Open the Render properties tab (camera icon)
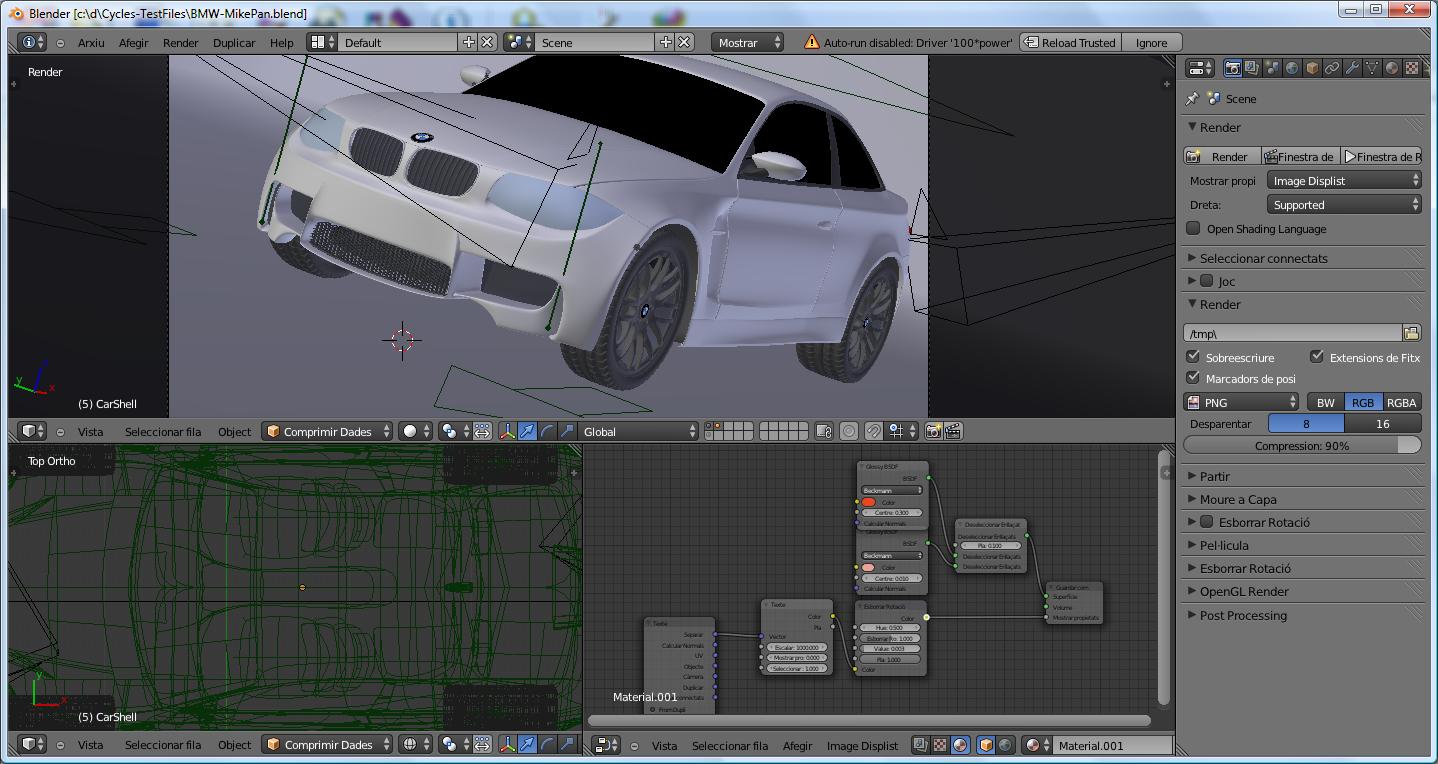 pos(1232,68)
